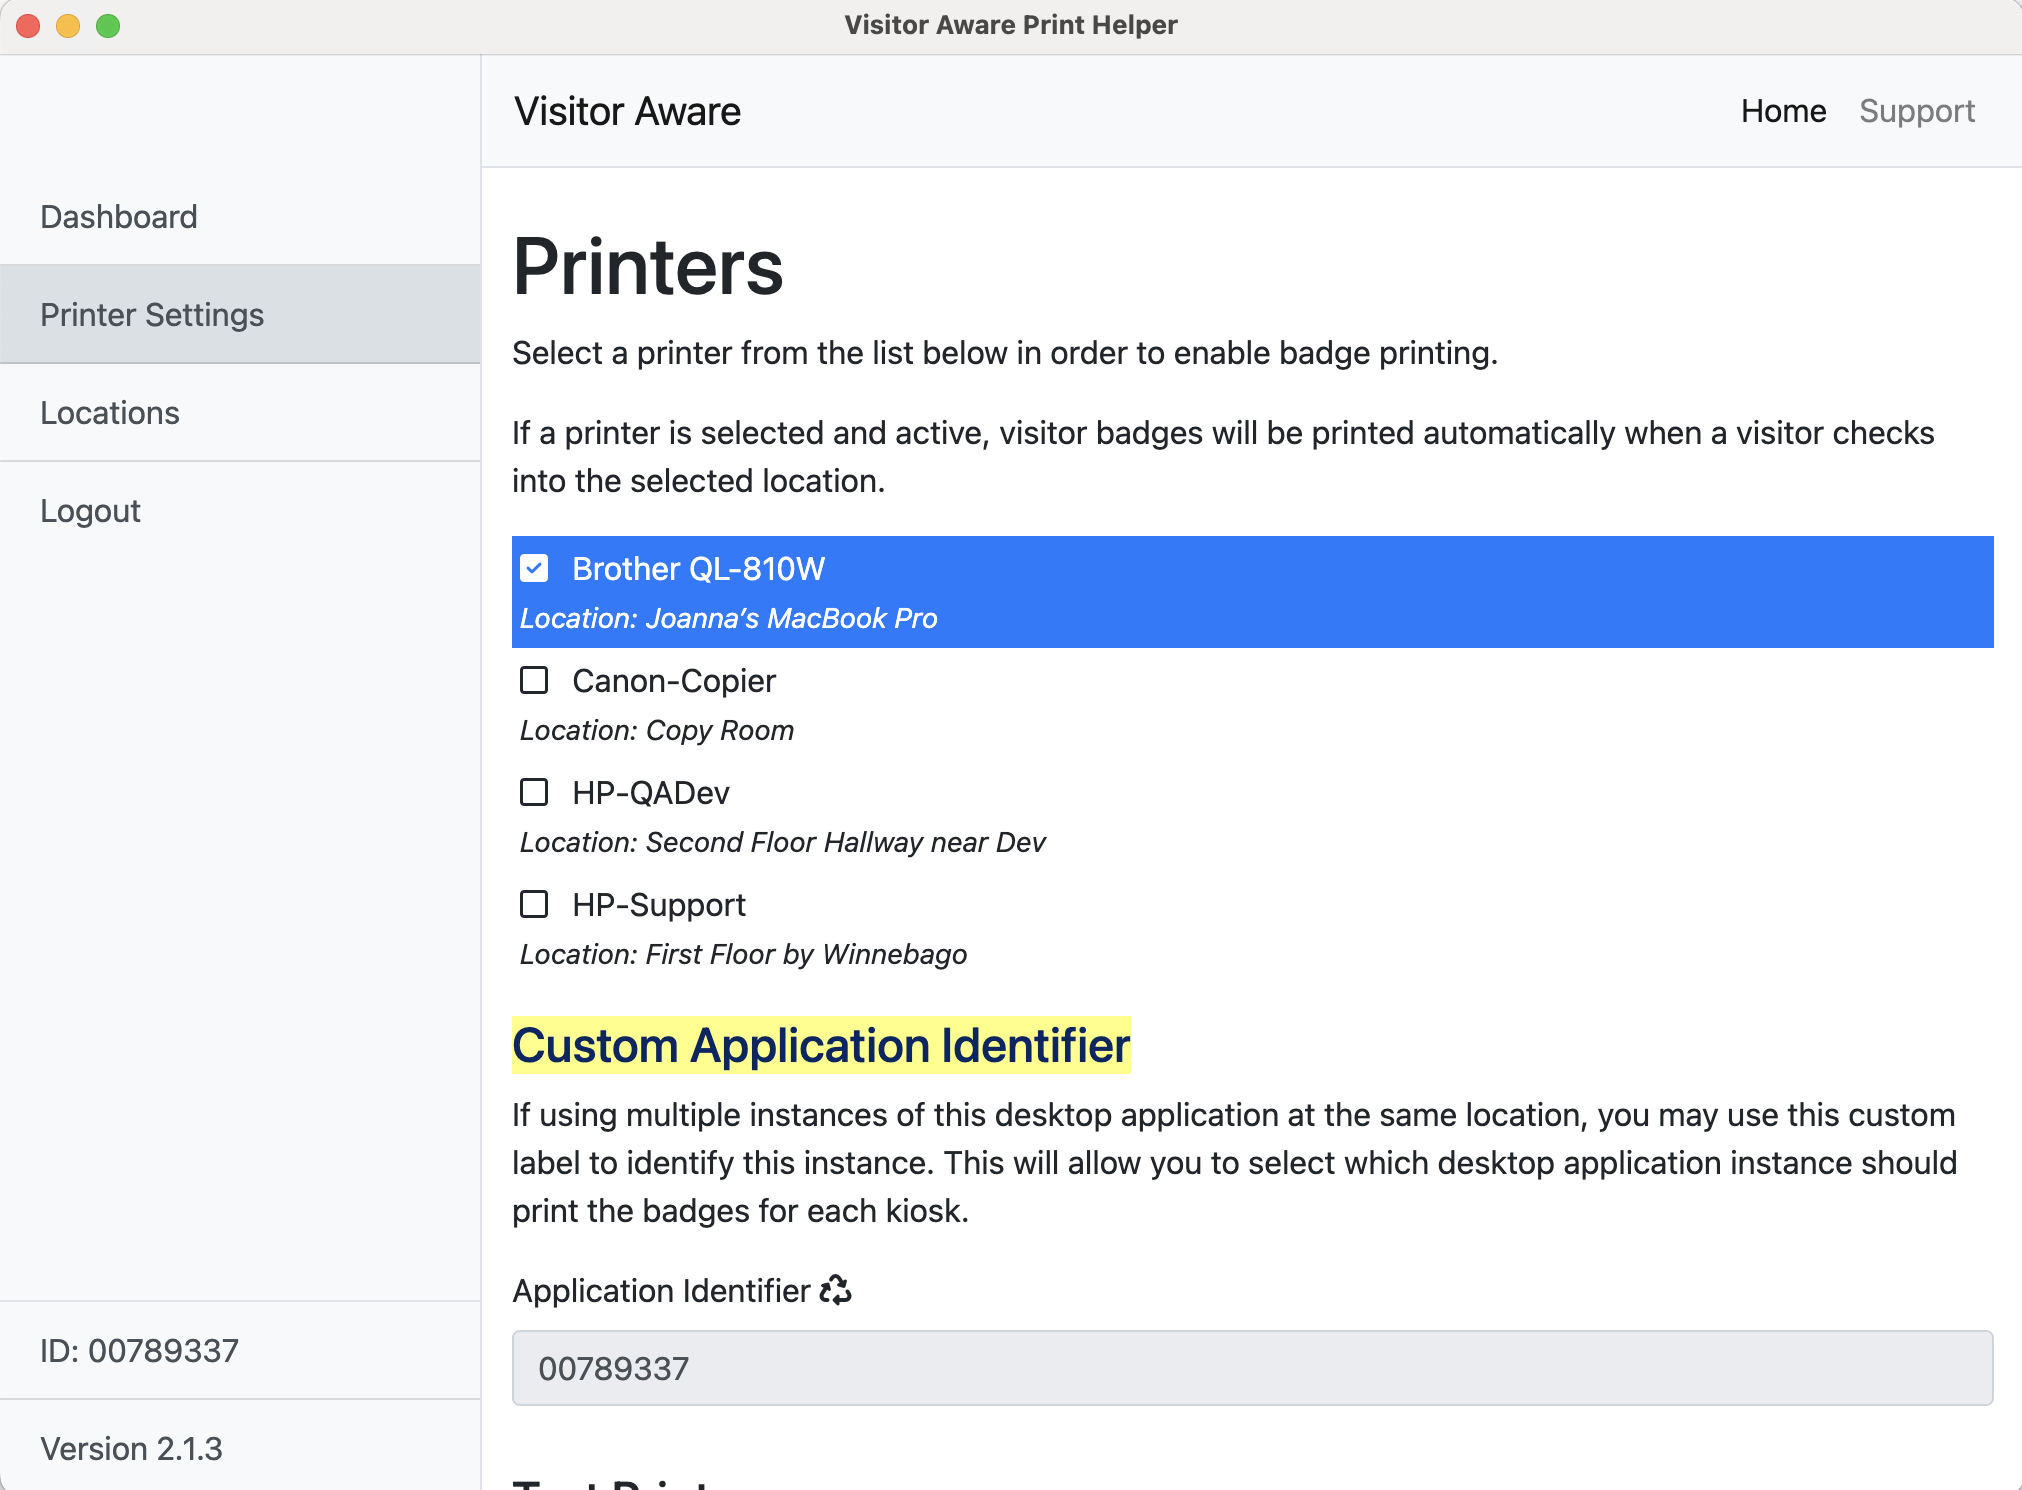The width and height of the screenshot is (2022, 1490).
Task: Tick the HP-Support printer checkbox
Action: coord(534,905)
